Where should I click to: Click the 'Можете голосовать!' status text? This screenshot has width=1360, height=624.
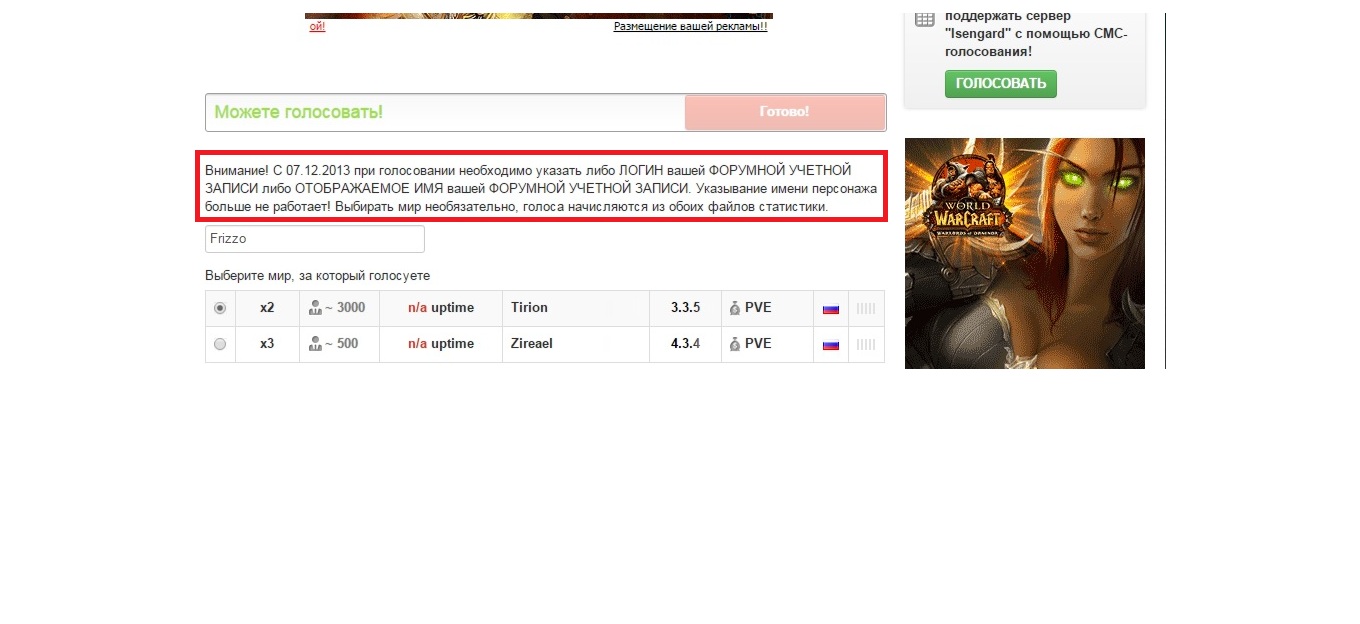click(298, 113)
